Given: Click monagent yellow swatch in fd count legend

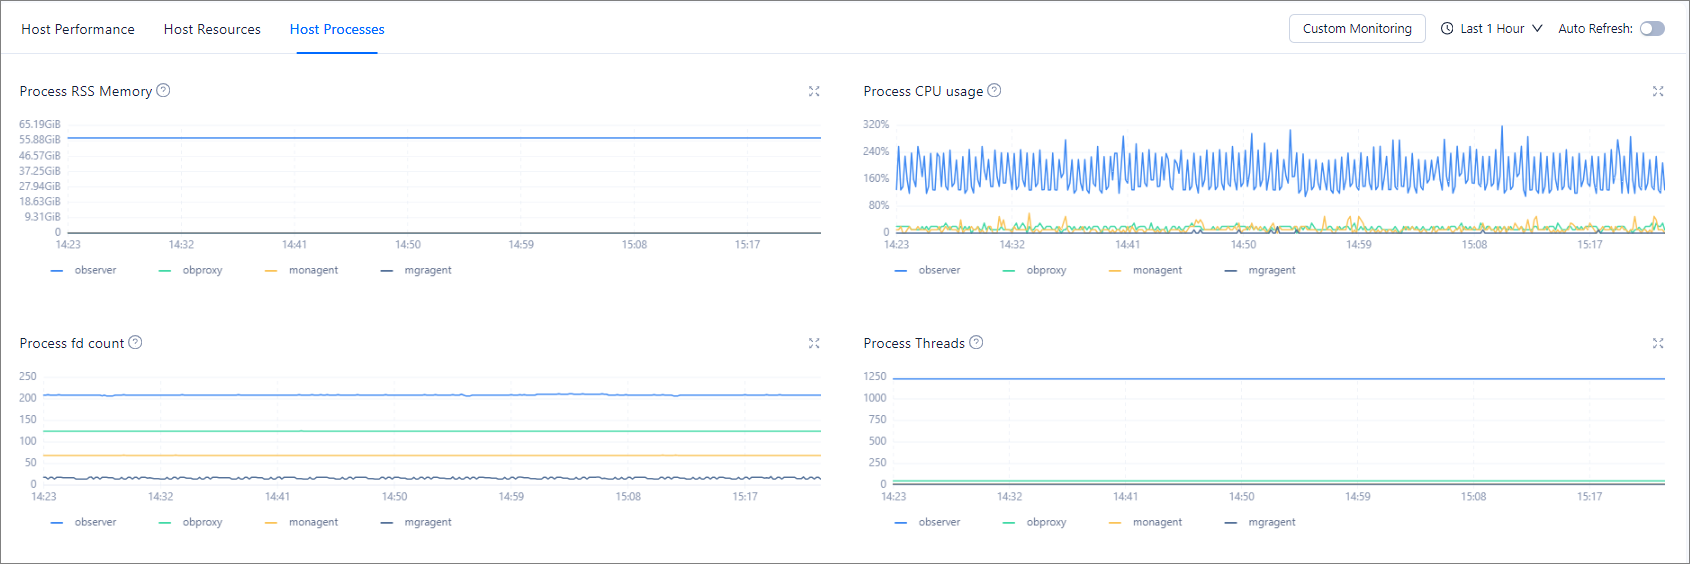Looking at the screenshot, I should point(271,522).
